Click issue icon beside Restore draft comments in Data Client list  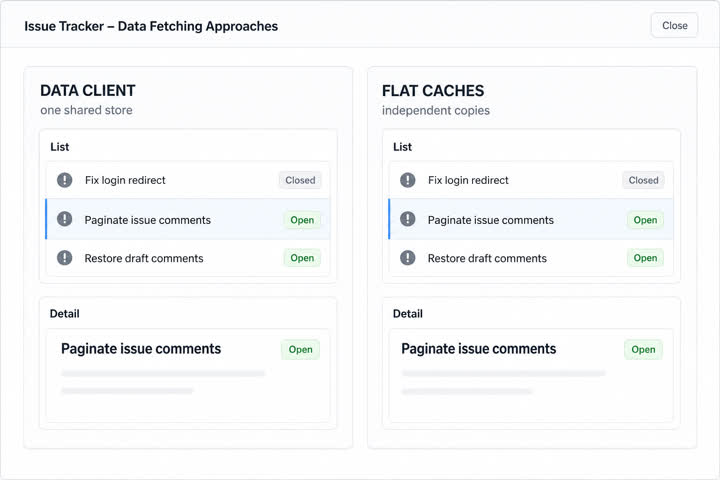pos(64,258)
